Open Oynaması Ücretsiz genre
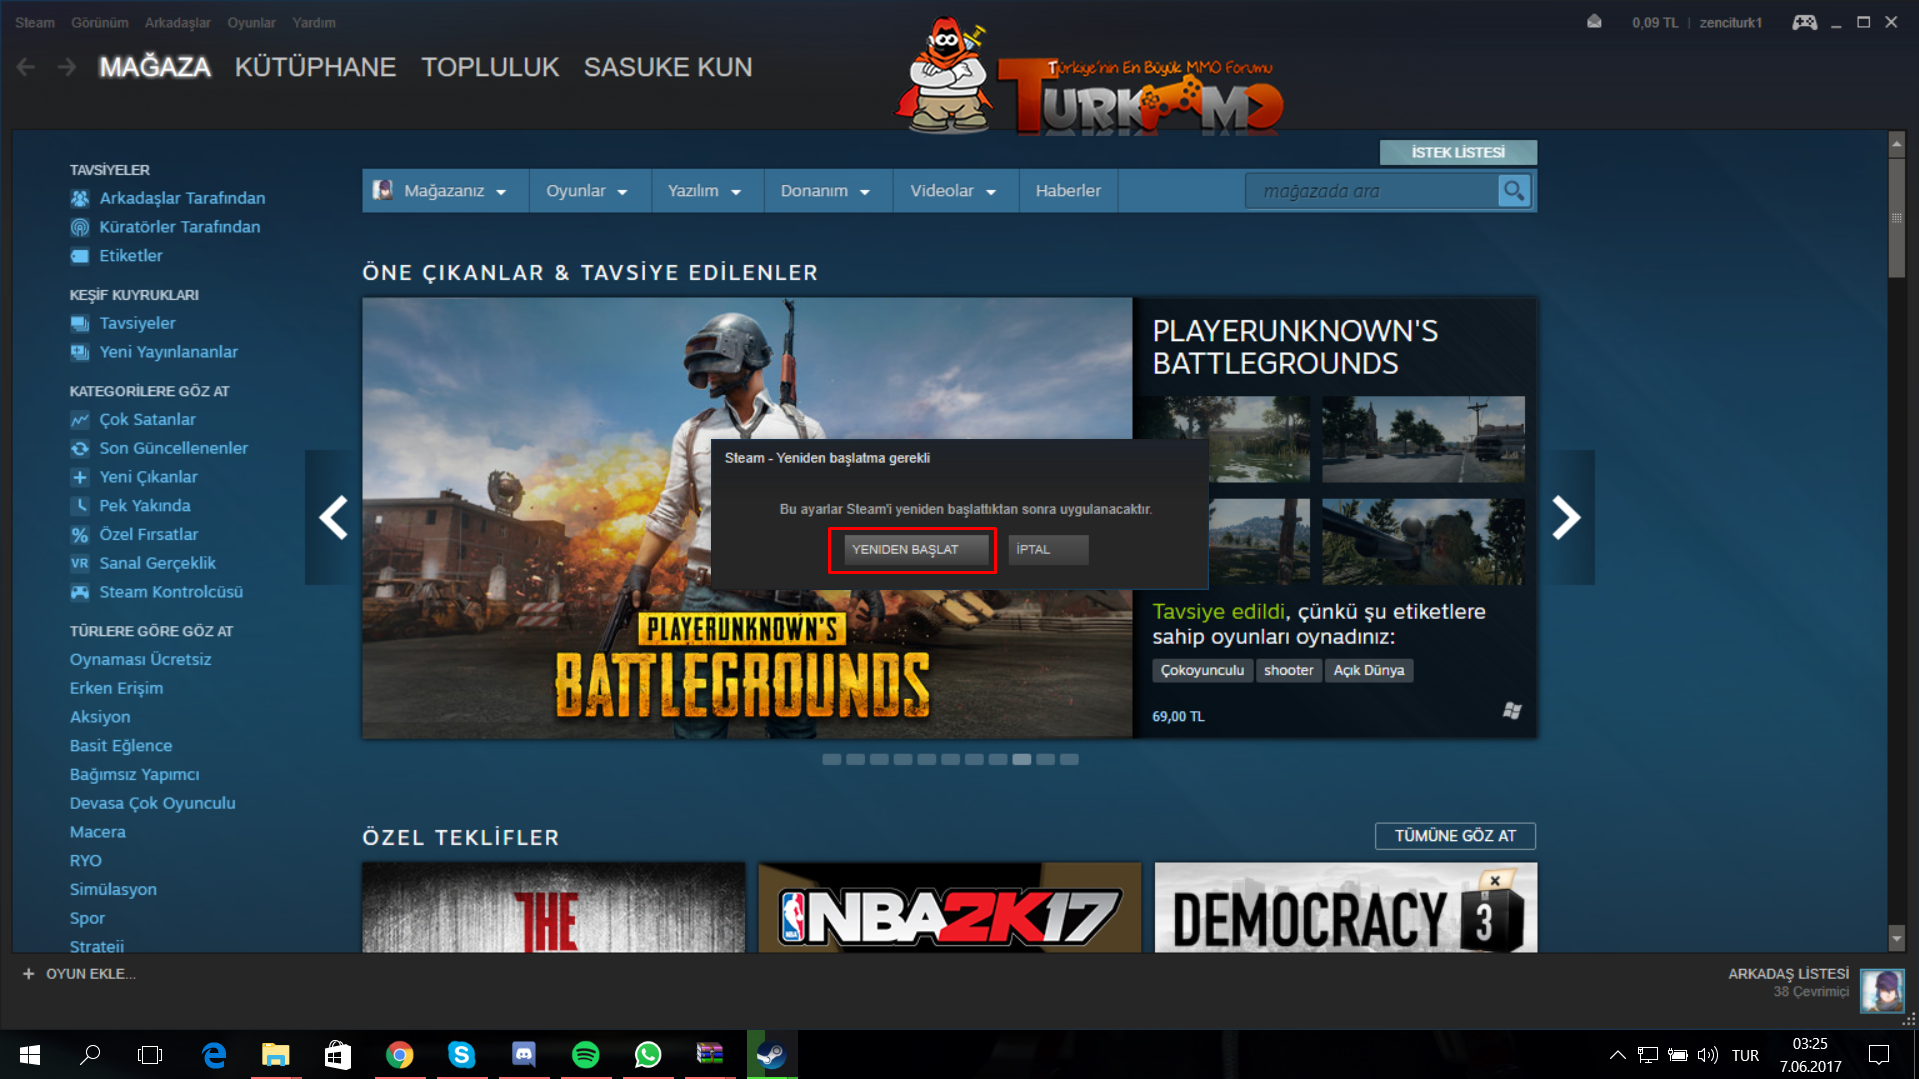The image size is (1919, 1079). (x=140, y=659)
